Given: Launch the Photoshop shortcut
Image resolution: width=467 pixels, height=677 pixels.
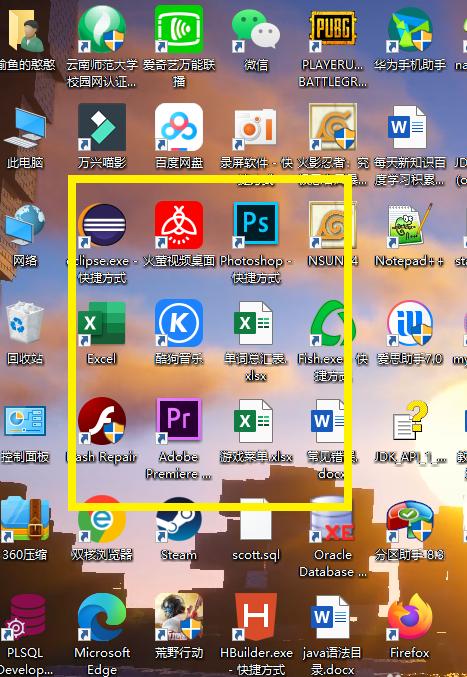Looking at the screenshot, I should coord(256,225).
